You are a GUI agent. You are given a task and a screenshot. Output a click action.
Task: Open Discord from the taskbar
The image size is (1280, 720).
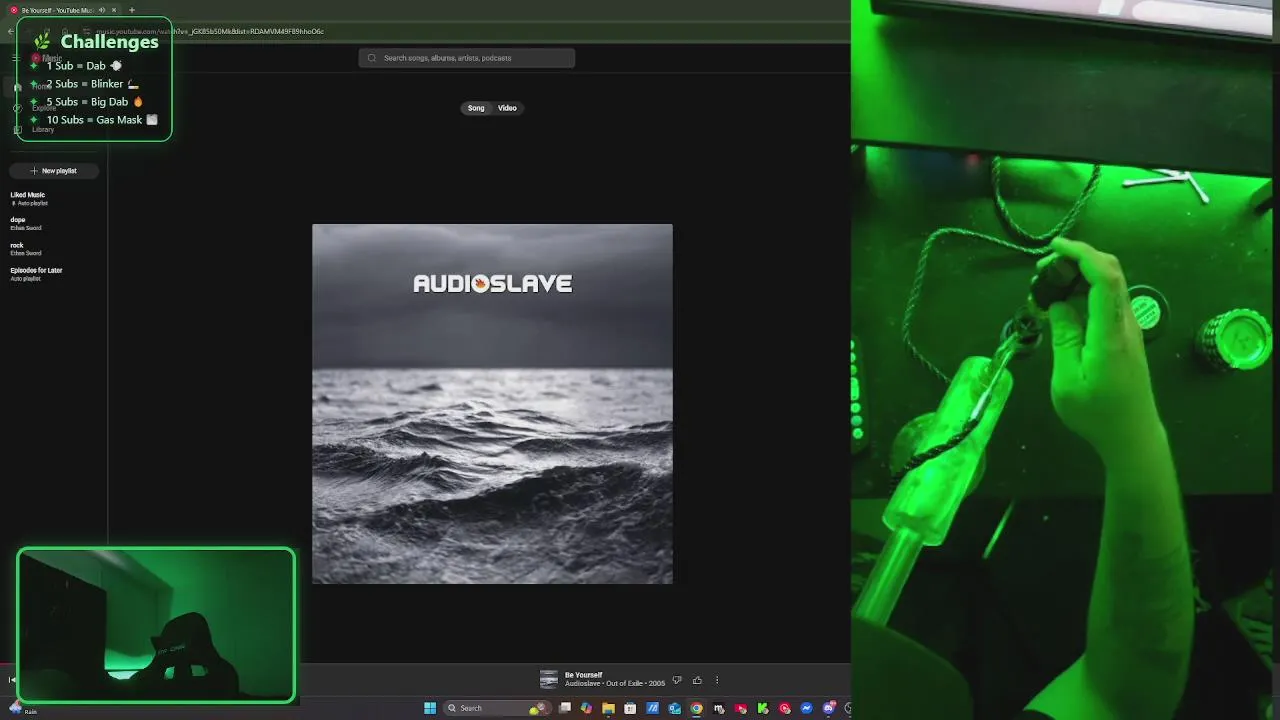[829, 708]
